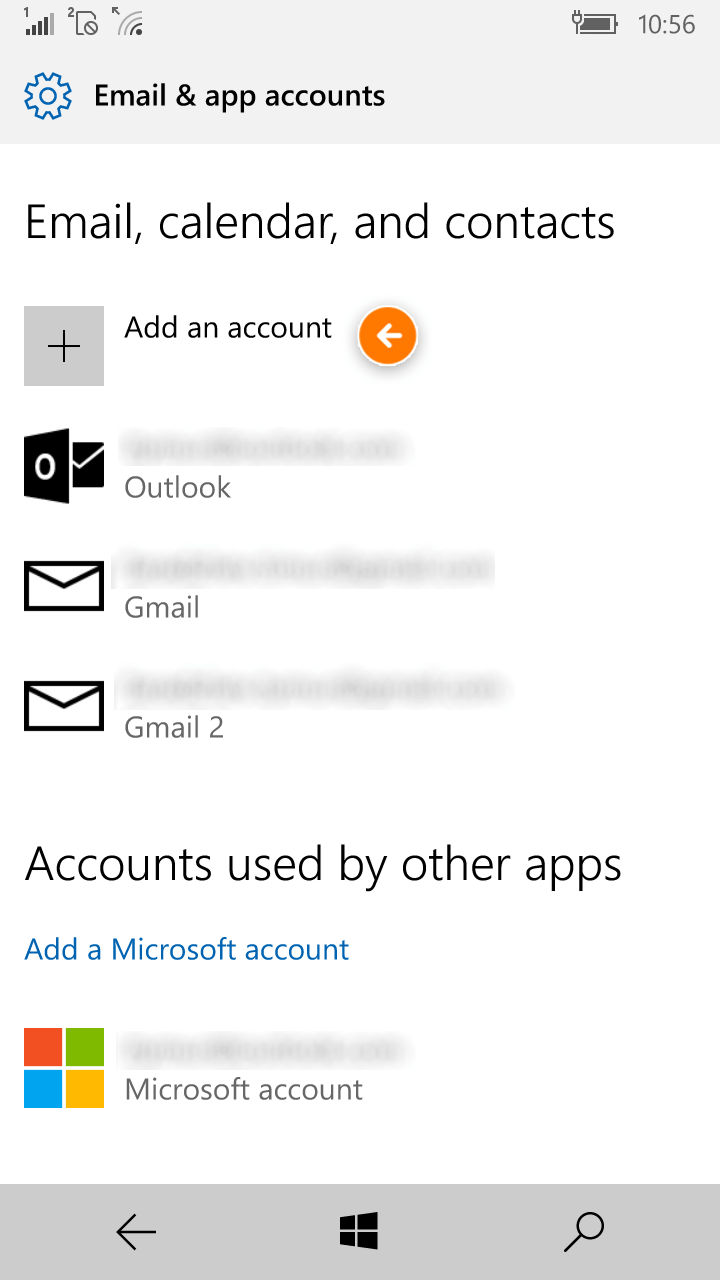Select the 'Gmail 2' account label
The height and width of the screenshot is (1280, 720).
[x=174, y=728]
